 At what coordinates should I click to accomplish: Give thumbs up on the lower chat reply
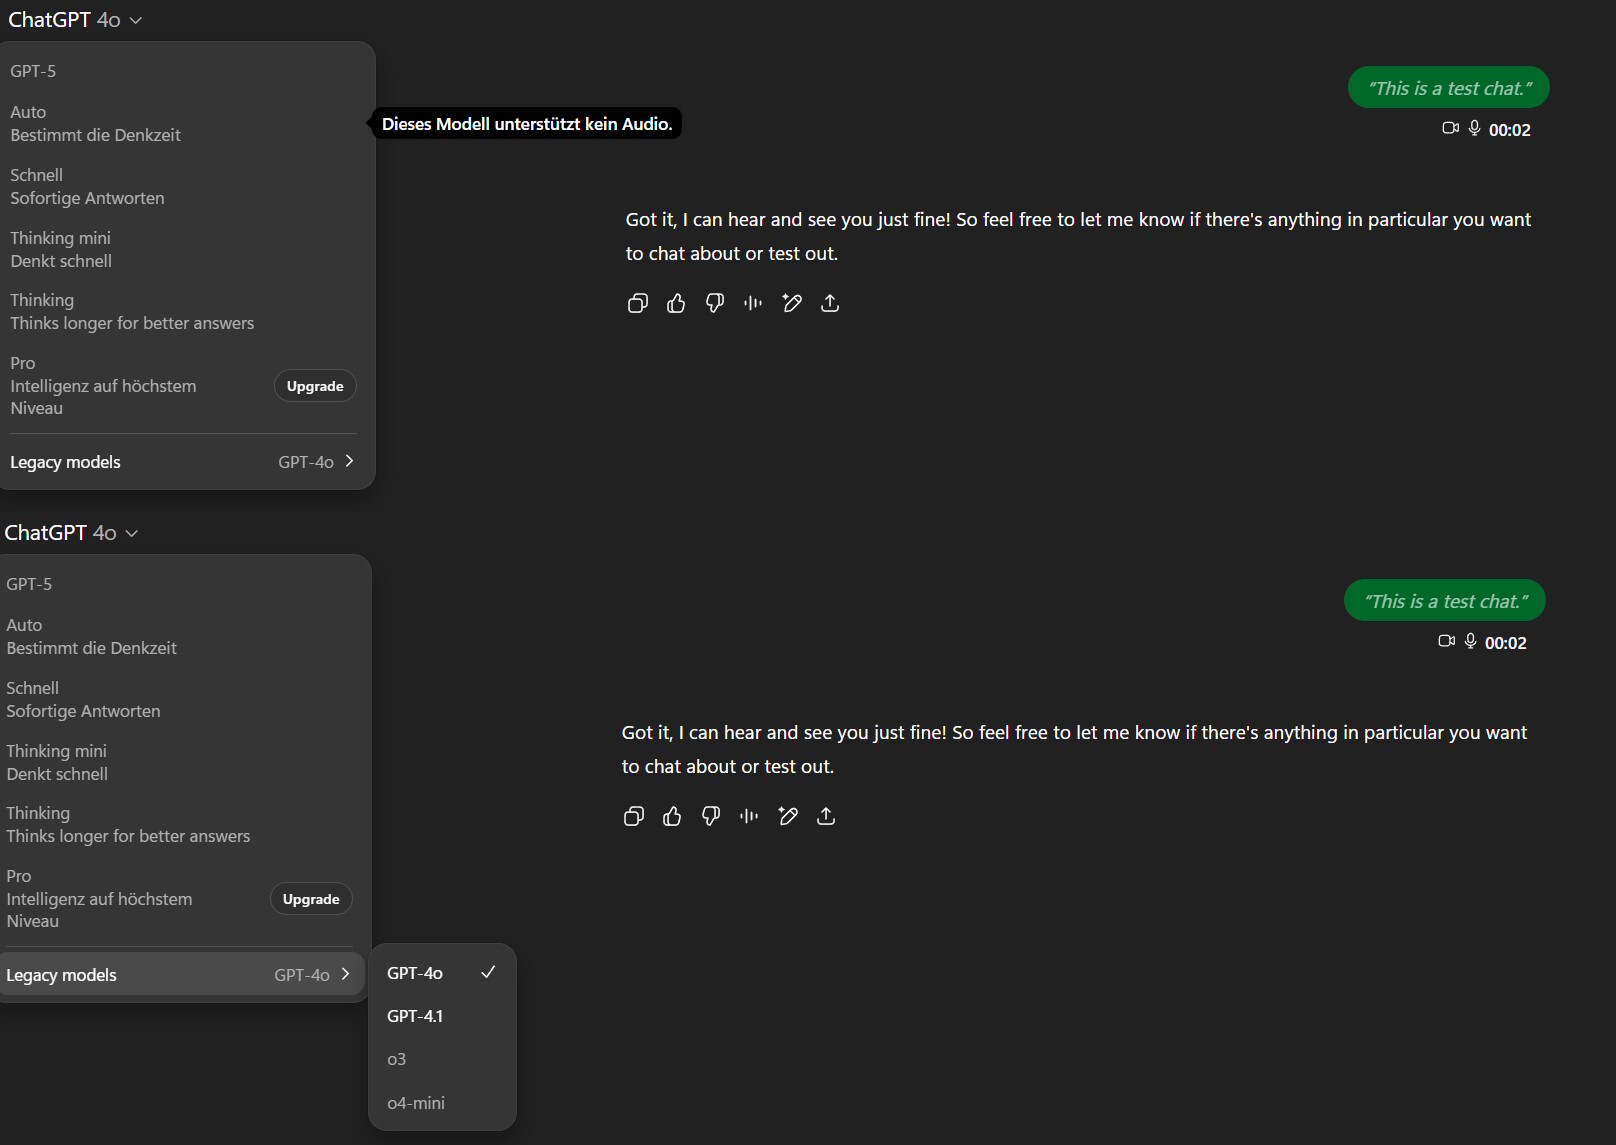672,816
